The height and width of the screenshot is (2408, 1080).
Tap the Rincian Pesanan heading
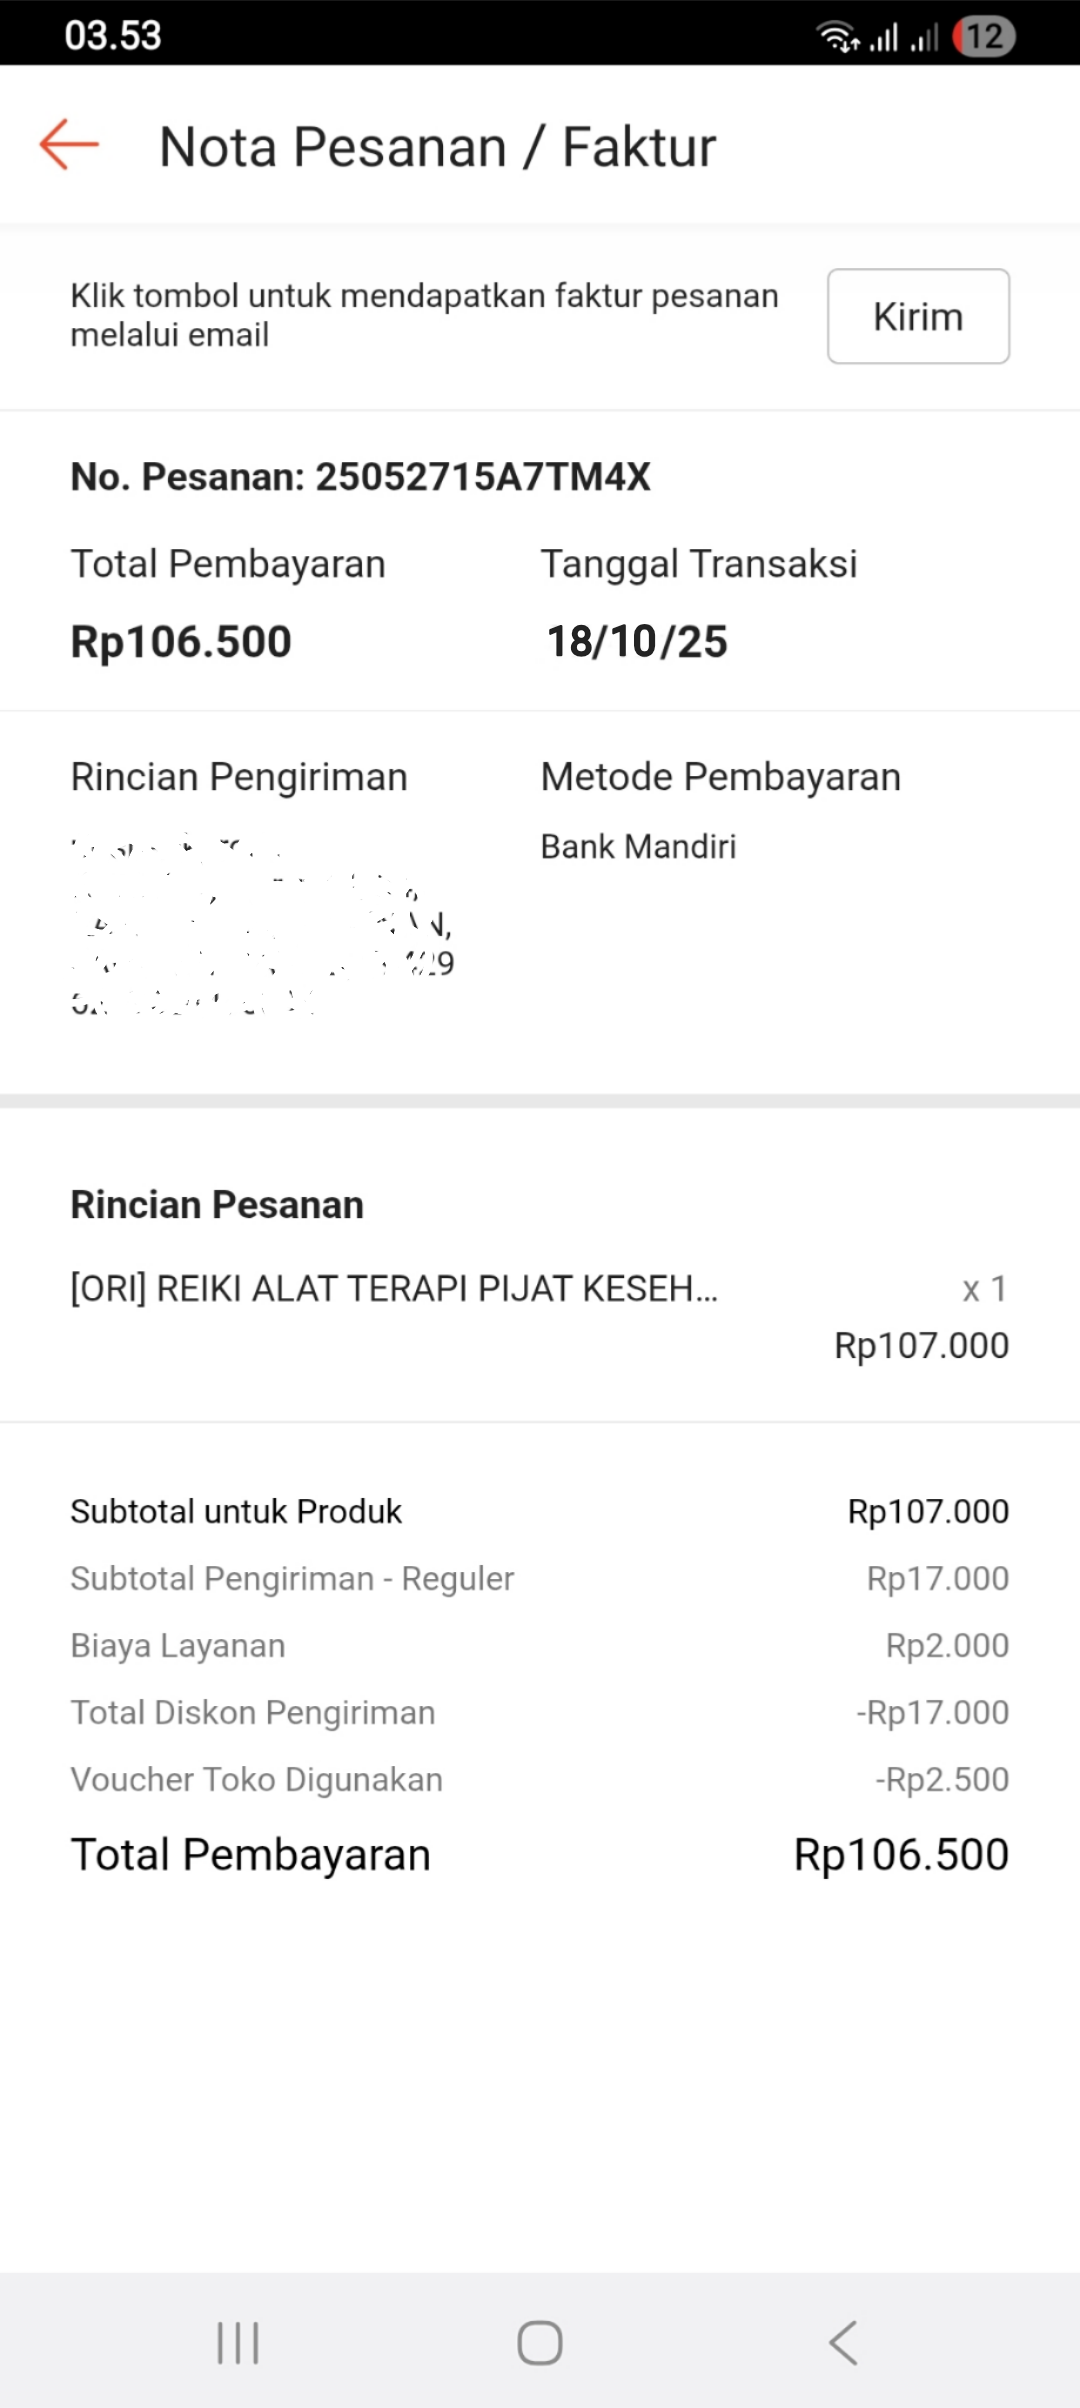tap(217, 1205)
